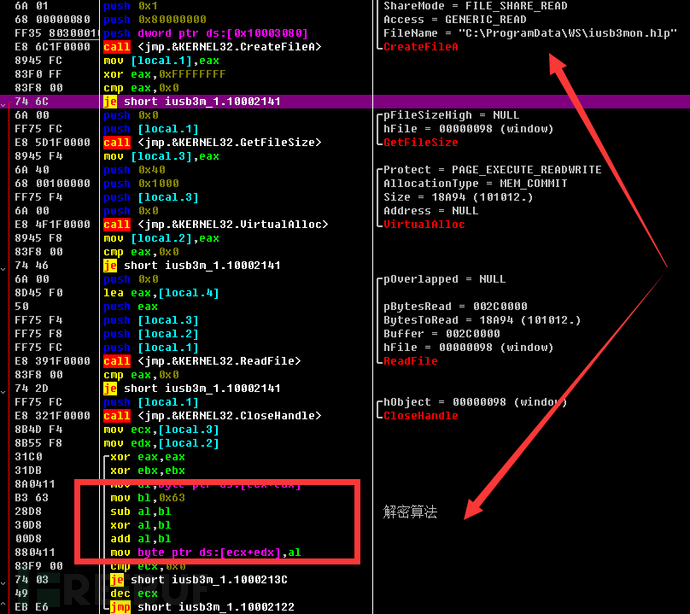Click the red ReadFile comment label
The height and width of the screenshot is (614, 690).
coord(411,361)
